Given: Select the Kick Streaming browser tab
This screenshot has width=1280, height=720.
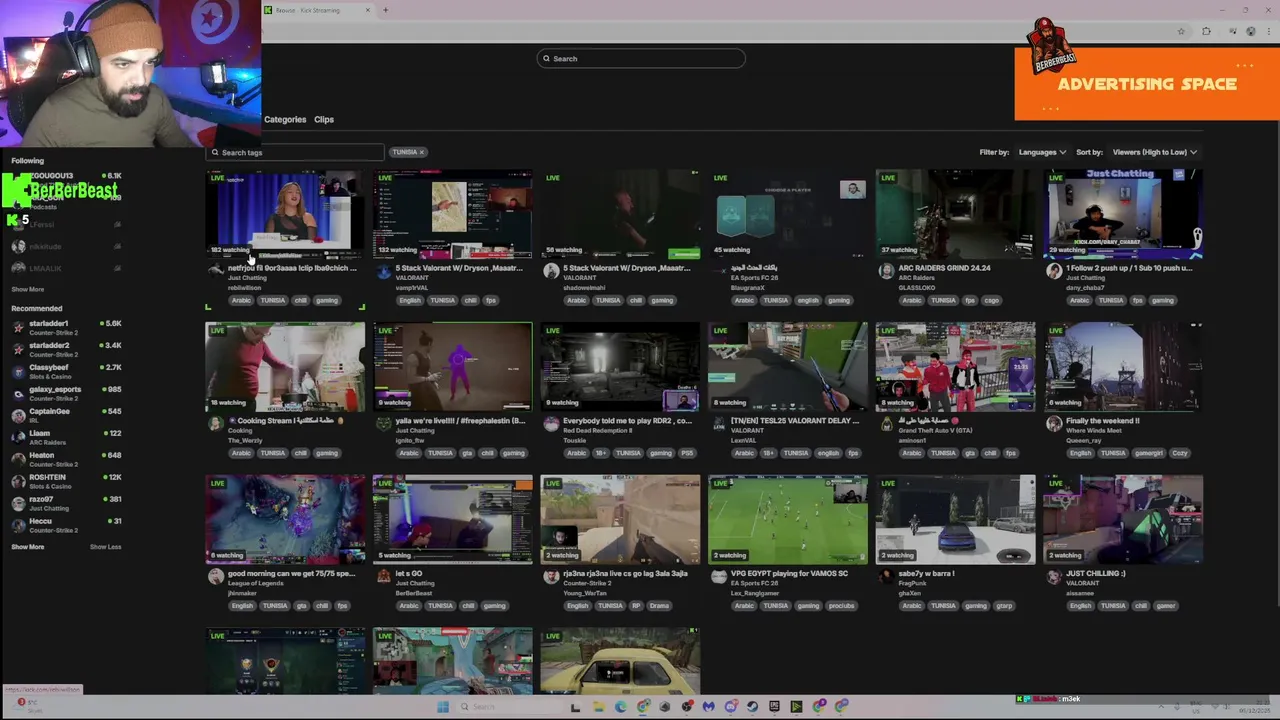Looking at the screenshot, I should (318, 10).
